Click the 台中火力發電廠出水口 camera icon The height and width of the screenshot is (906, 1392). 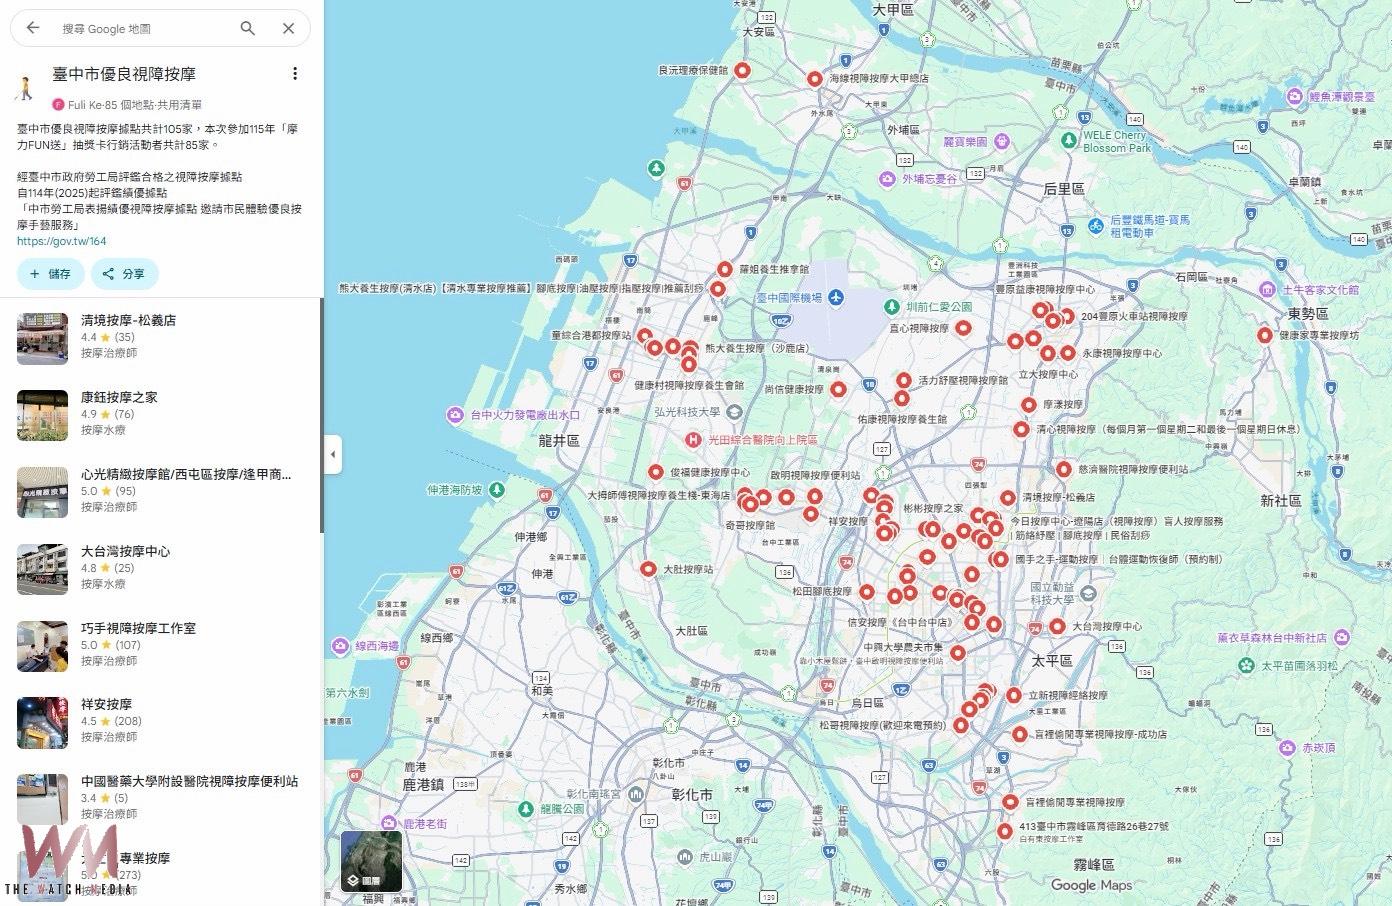tap(456, 414)
